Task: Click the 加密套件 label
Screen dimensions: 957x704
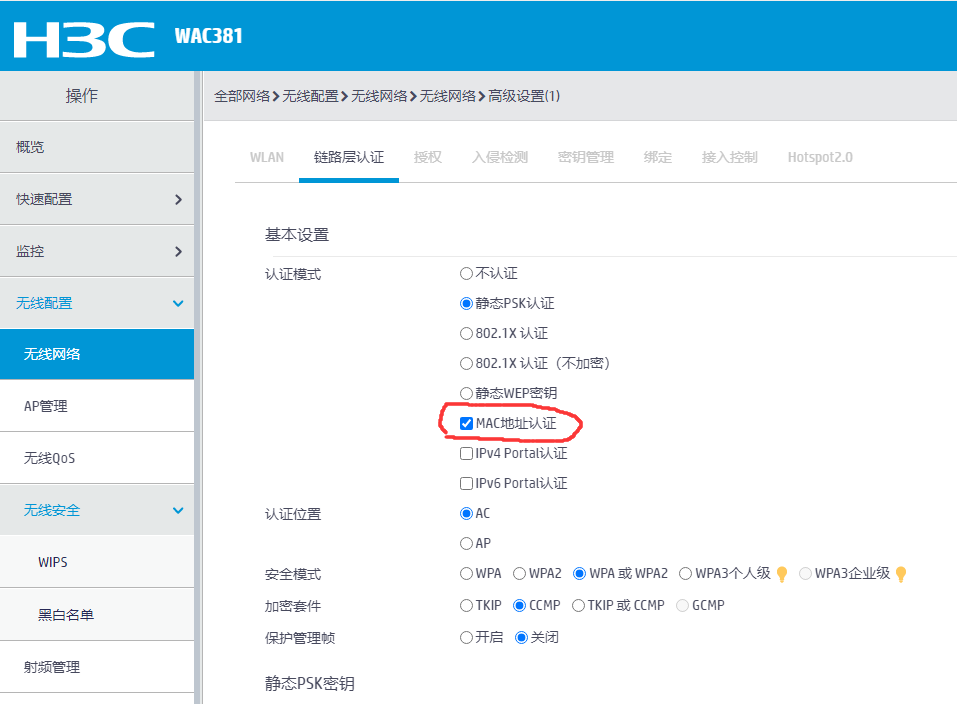Action: pos(293,606)
